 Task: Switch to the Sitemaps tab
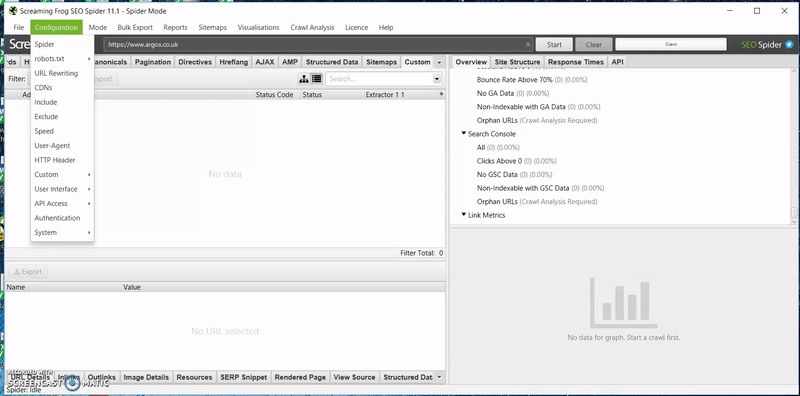381,62
